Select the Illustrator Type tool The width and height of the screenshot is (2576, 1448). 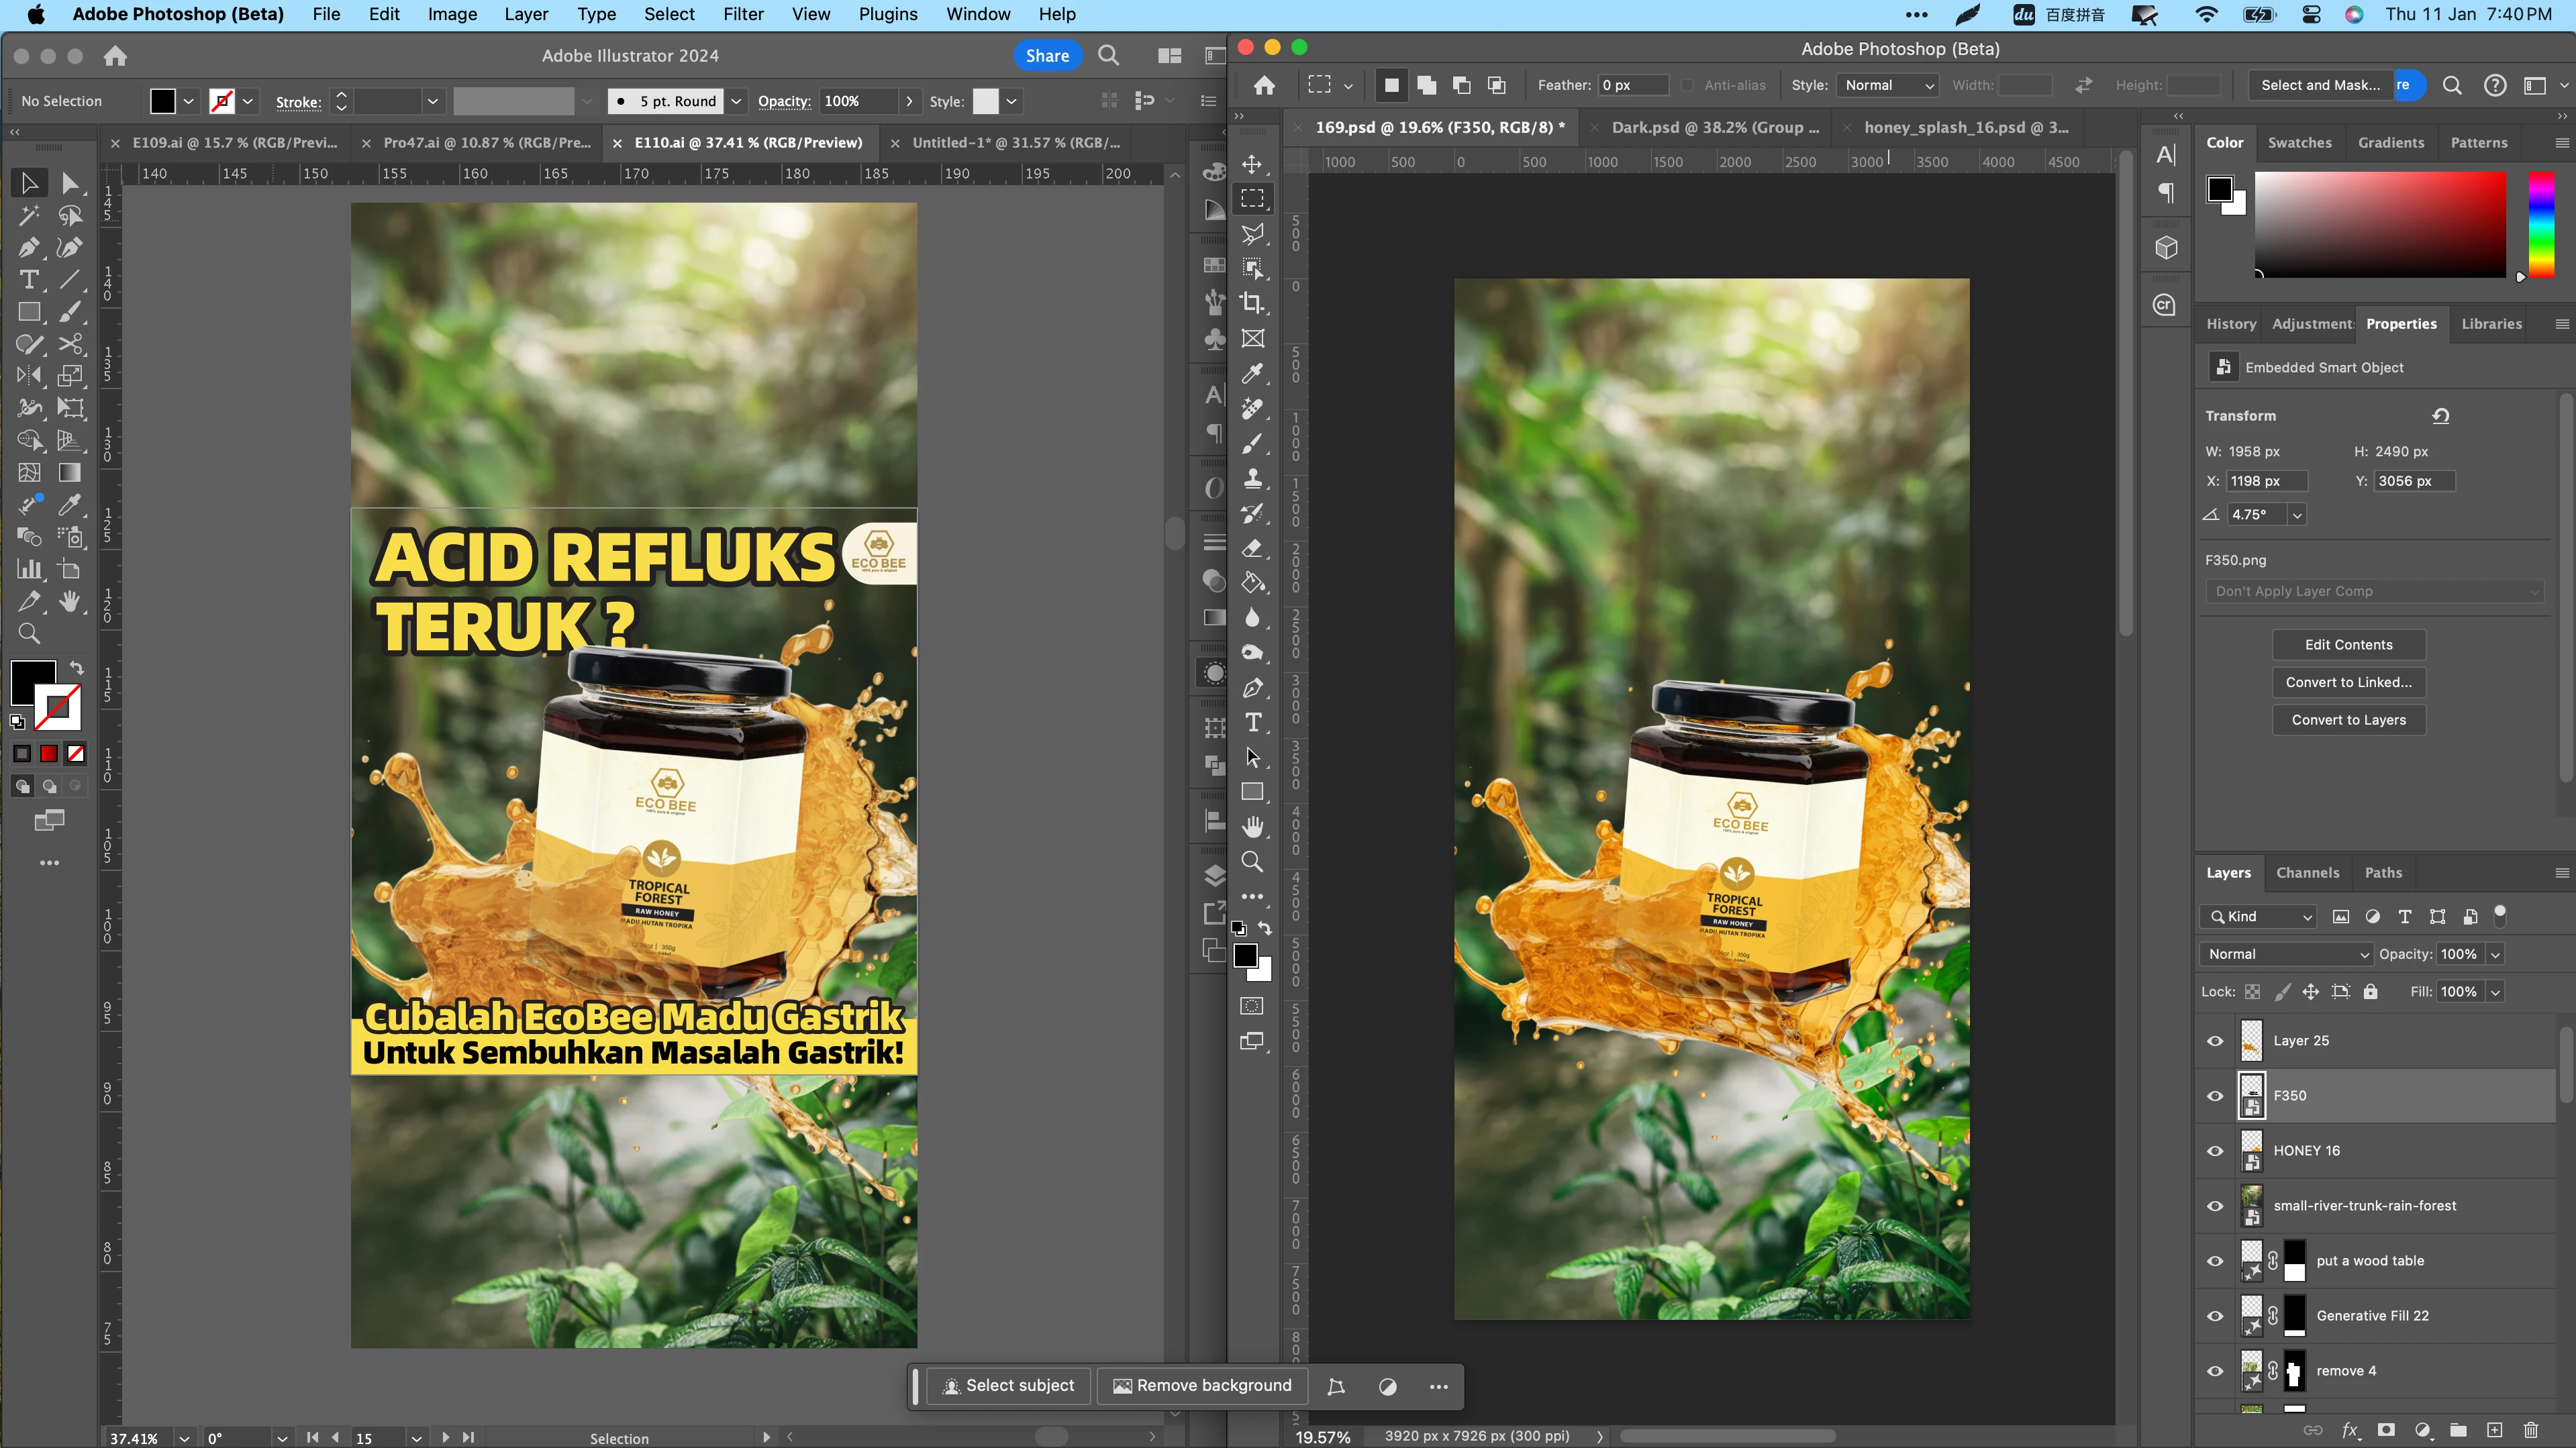(x=29, y=280)
